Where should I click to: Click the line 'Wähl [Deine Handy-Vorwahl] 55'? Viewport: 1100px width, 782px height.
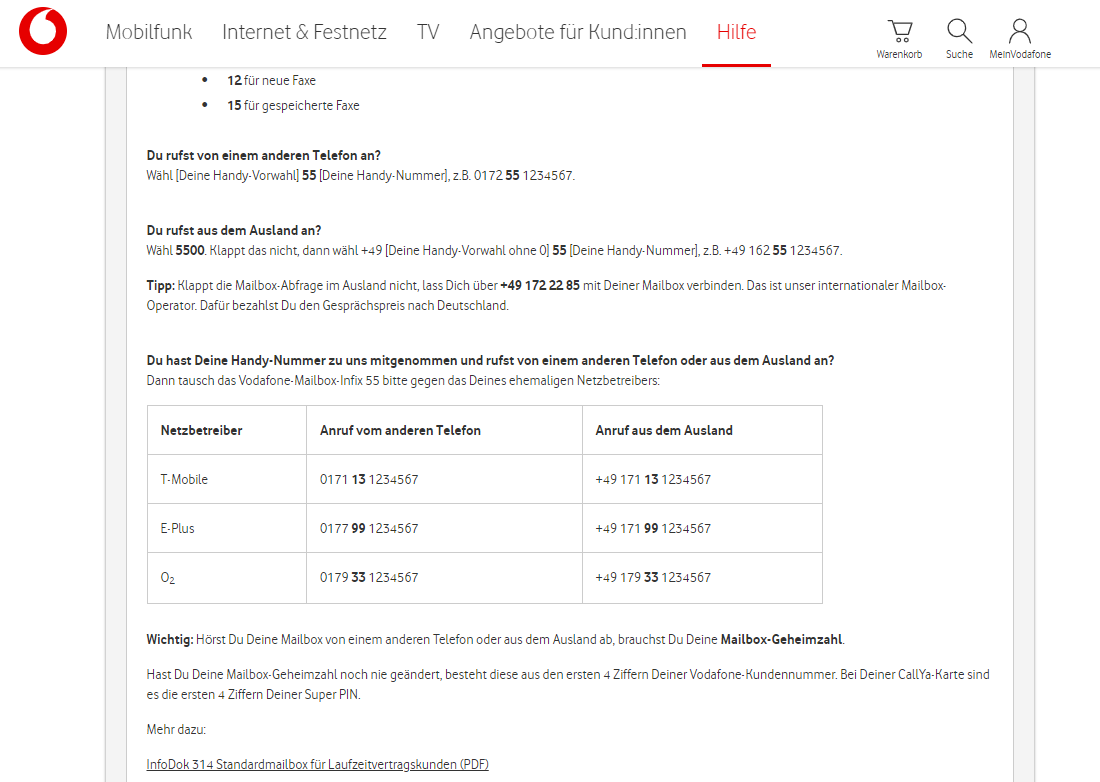coord(361,176)
